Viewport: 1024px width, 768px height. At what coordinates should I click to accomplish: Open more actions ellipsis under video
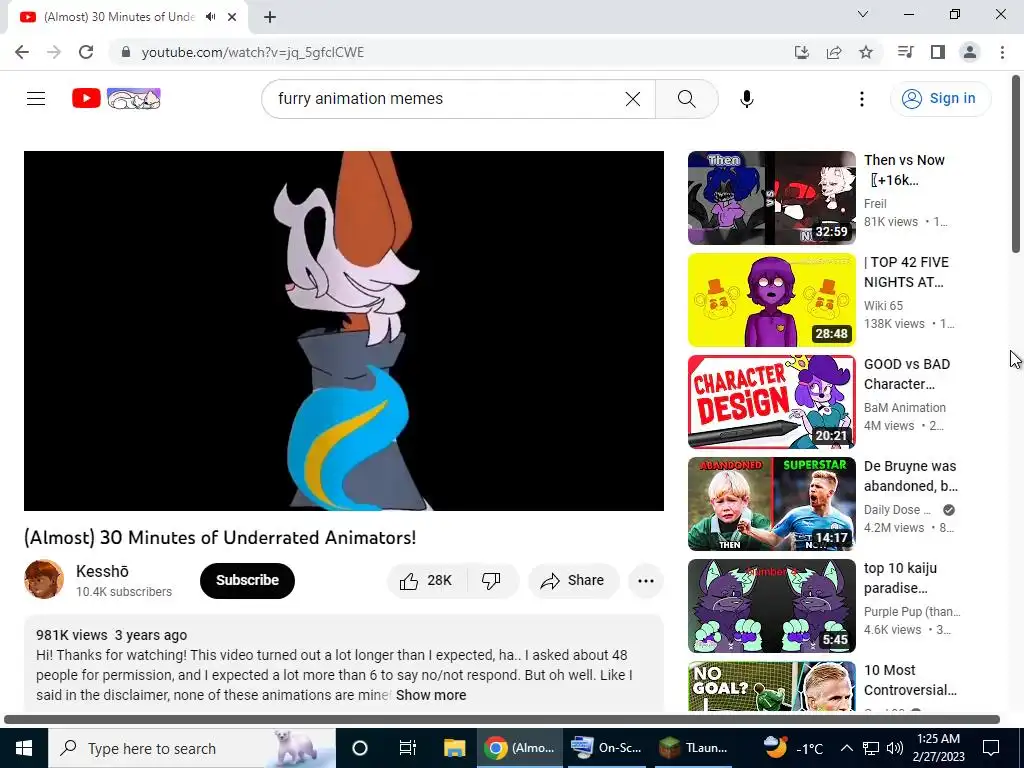click(646, 581)
